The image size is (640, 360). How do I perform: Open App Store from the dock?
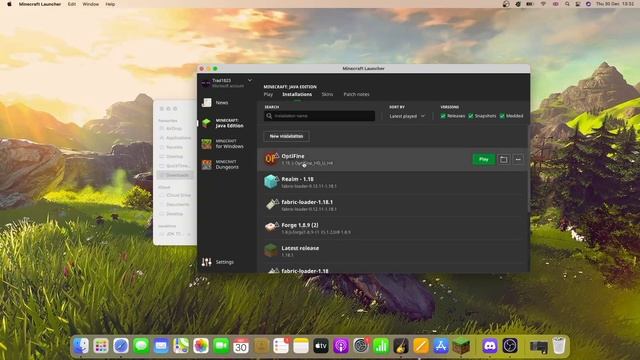click(441, 346)
